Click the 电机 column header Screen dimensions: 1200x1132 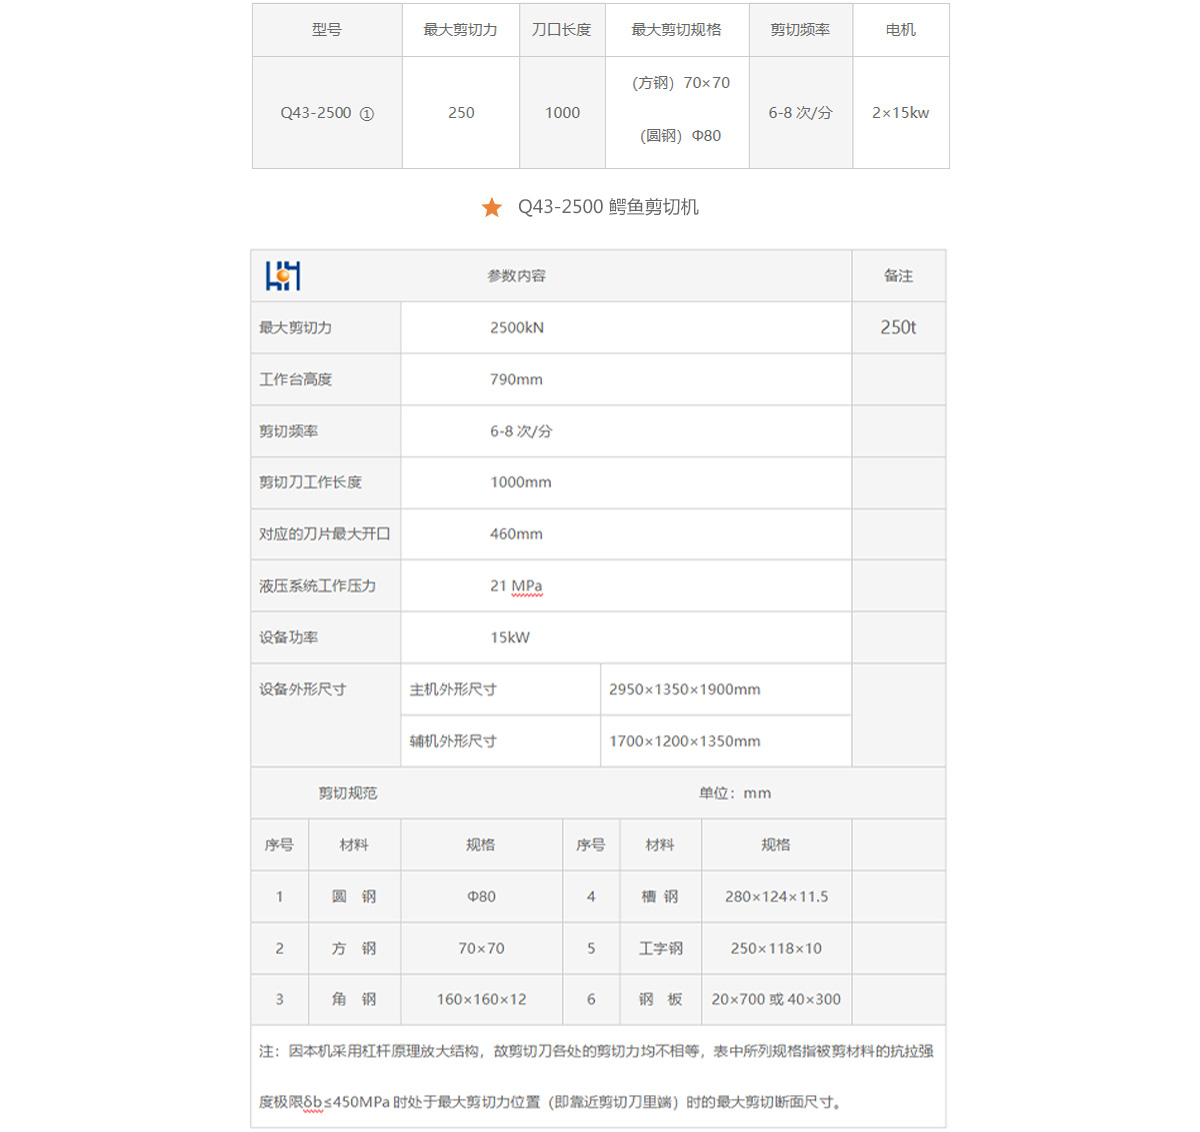point(900,30)
